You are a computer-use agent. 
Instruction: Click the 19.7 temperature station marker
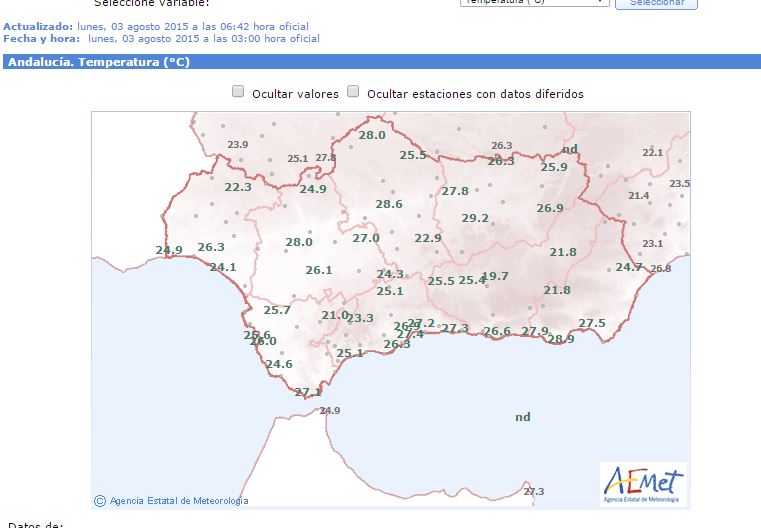495,276
